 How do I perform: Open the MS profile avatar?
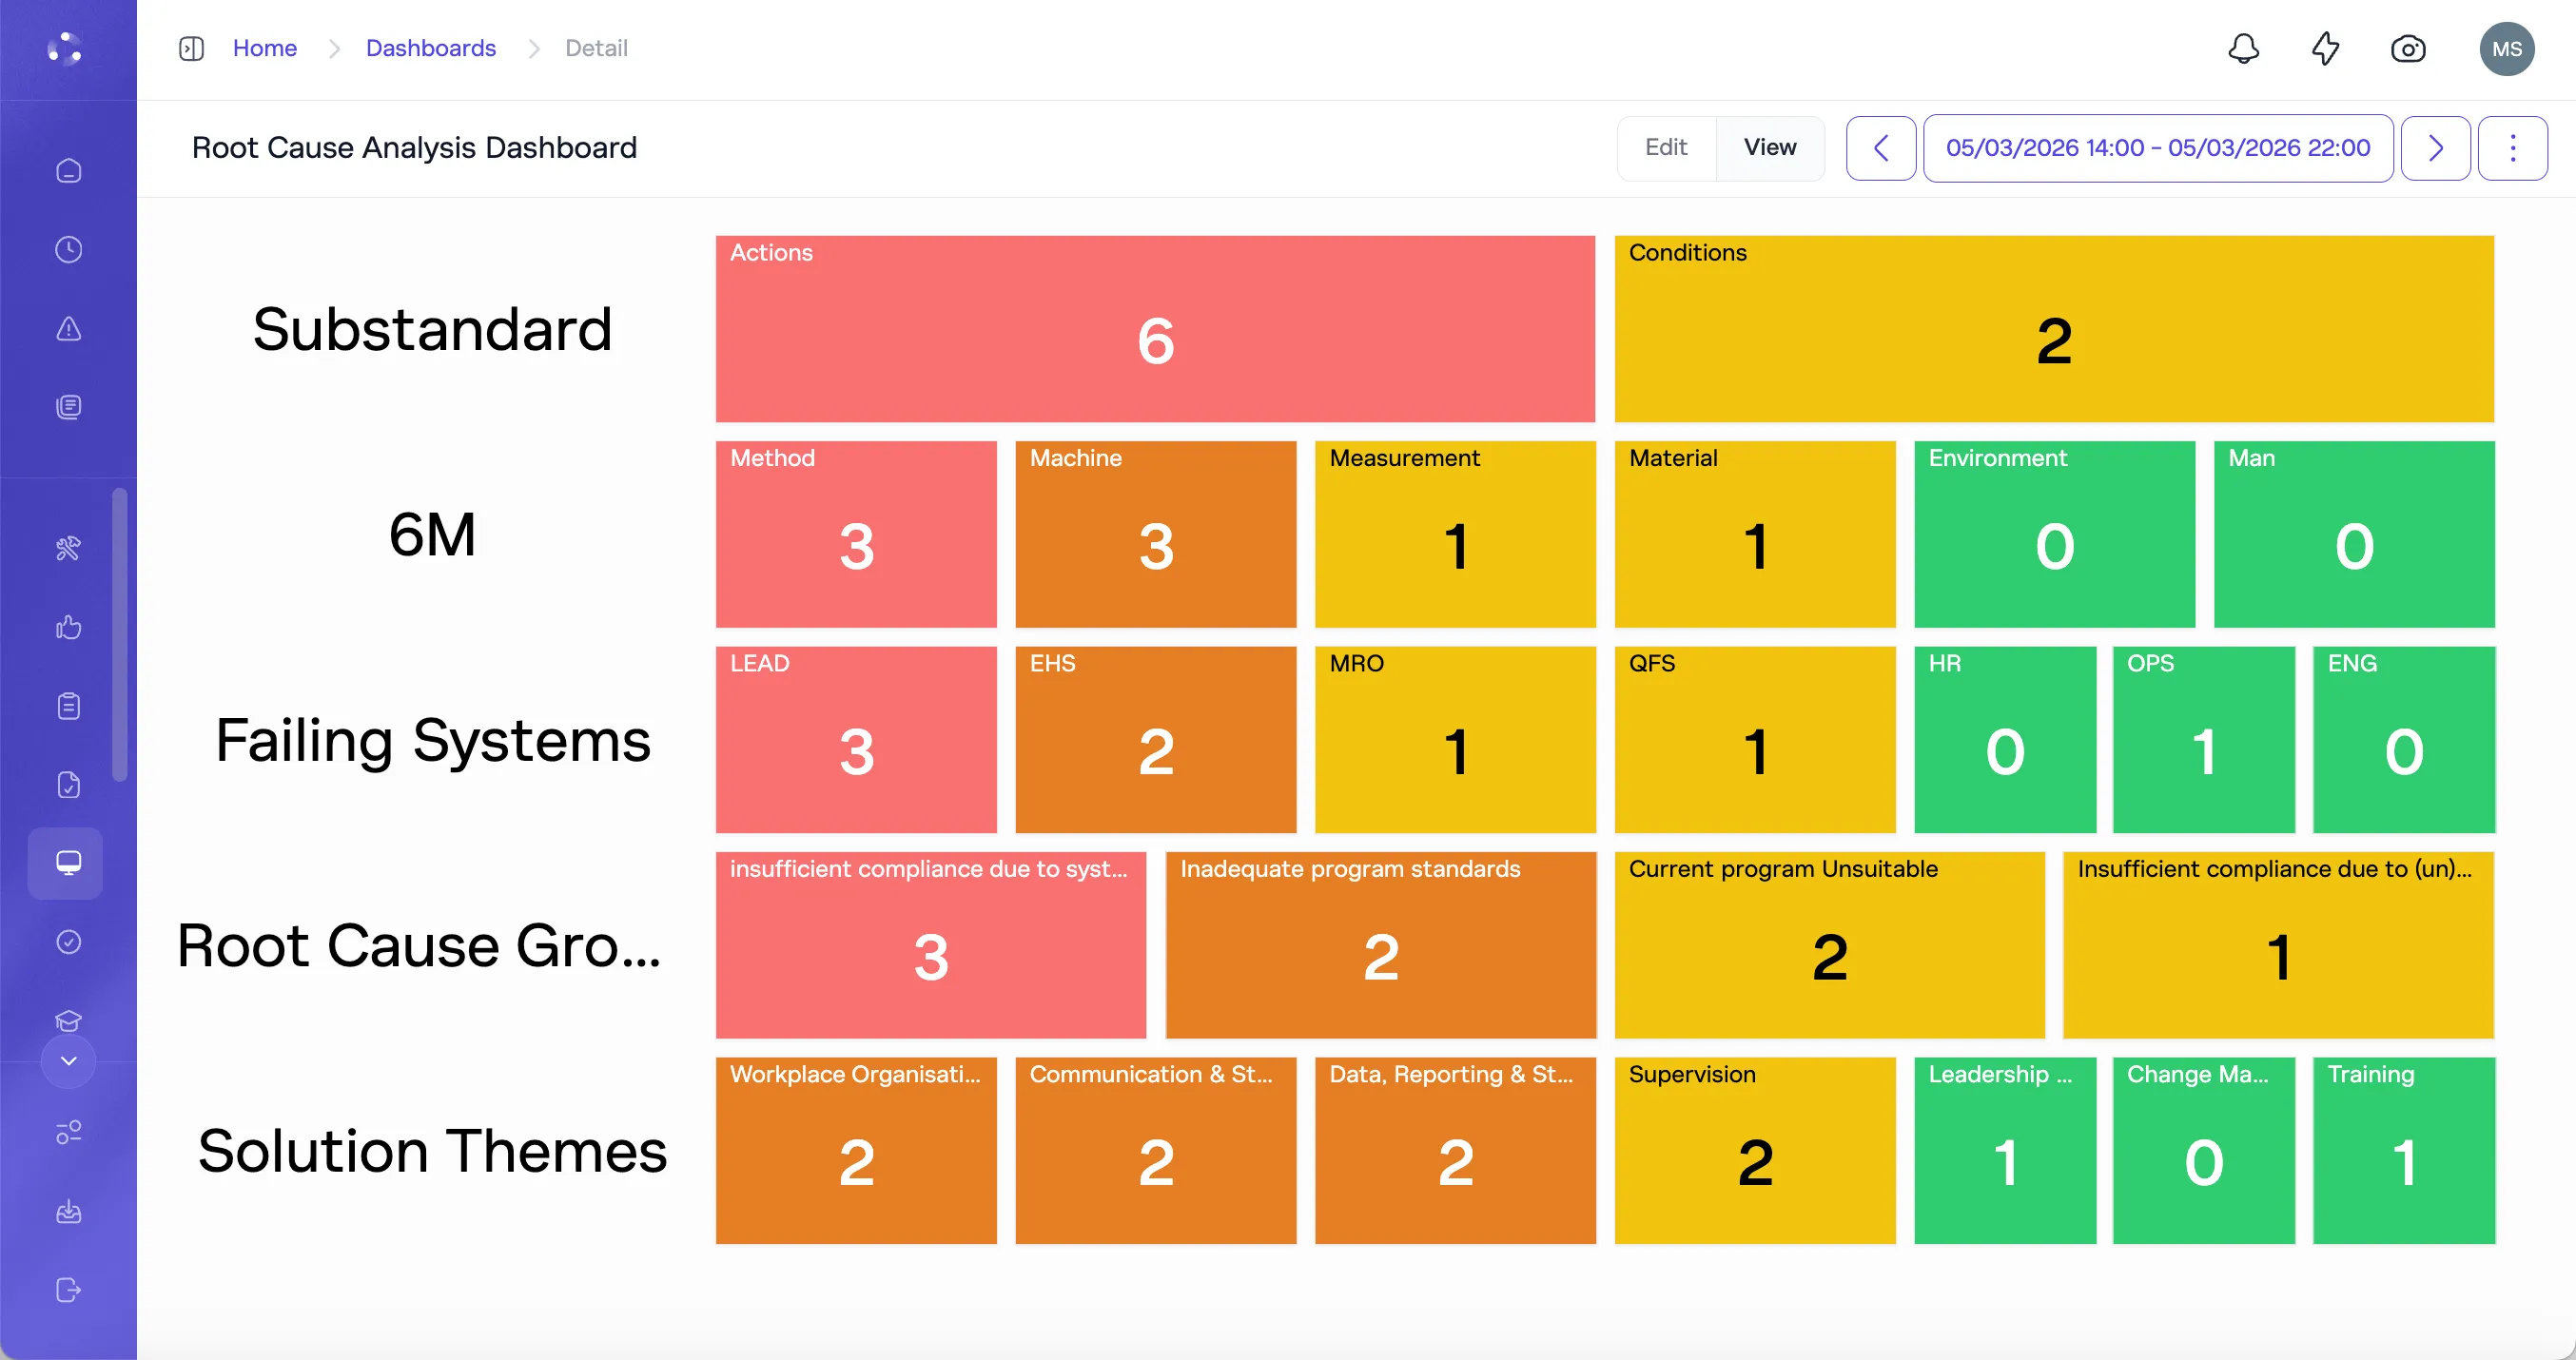pyautogui.click(x=2507, y=48)
